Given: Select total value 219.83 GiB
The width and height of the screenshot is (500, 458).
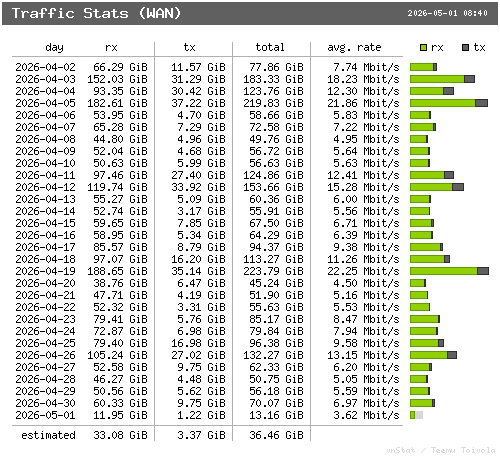Looking at the screenshot, I should point(273,103).
